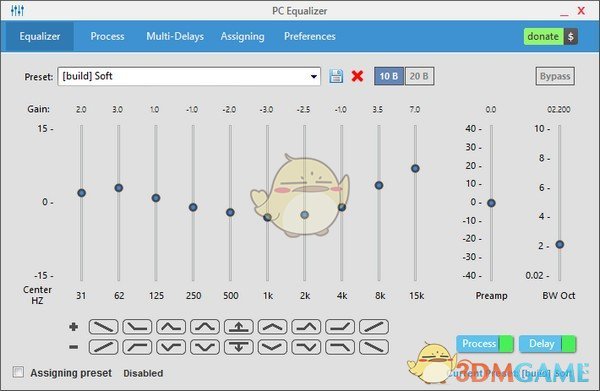Click the Equalizer tab
The height and width of the screenshot is (391, 600).
(x=40, y=36)
